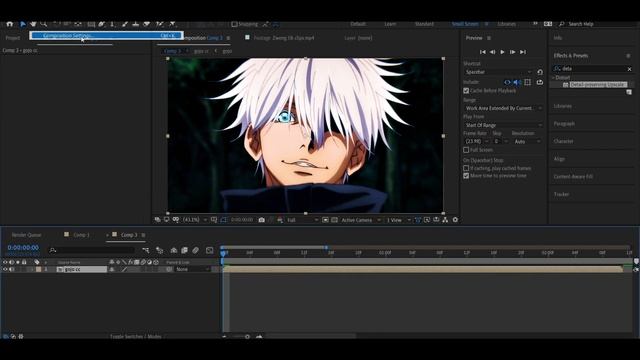This screenshot has height=360, width=640.
Task: Toggle Move time to preview time checkbox
Action: pyautogui.click(x=466, y=176)
